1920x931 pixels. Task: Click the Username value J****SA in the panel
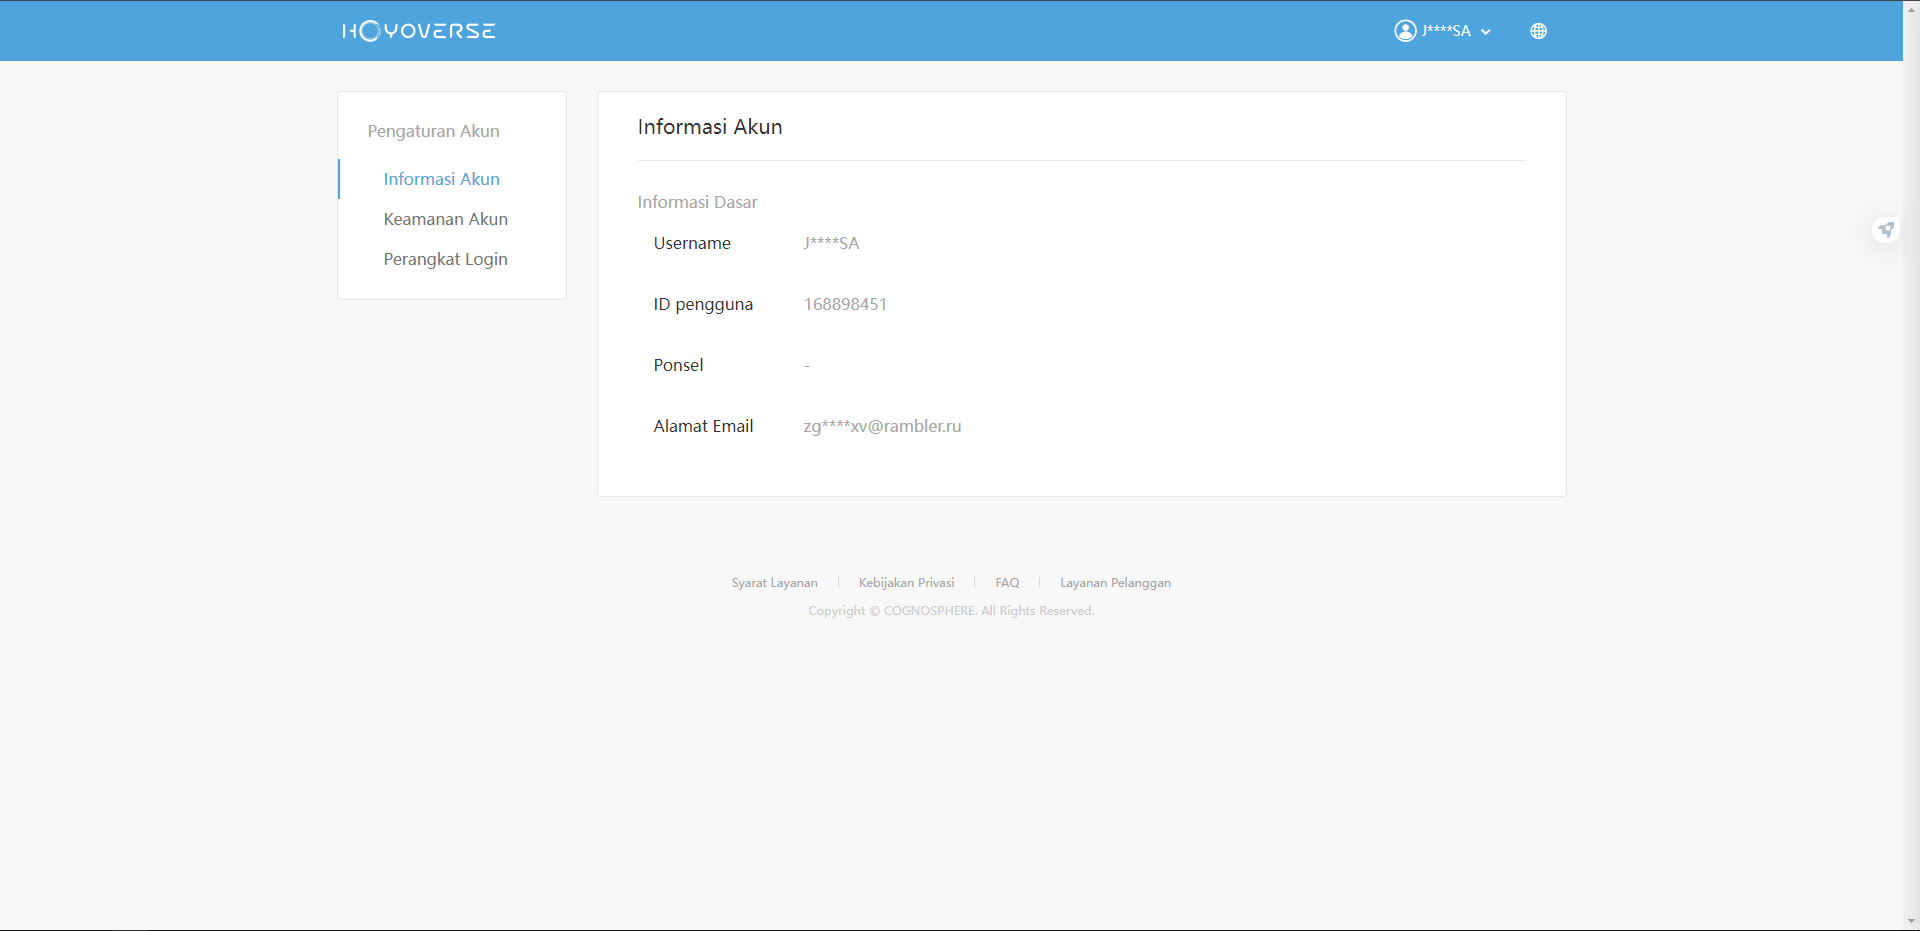coord(831,243)
